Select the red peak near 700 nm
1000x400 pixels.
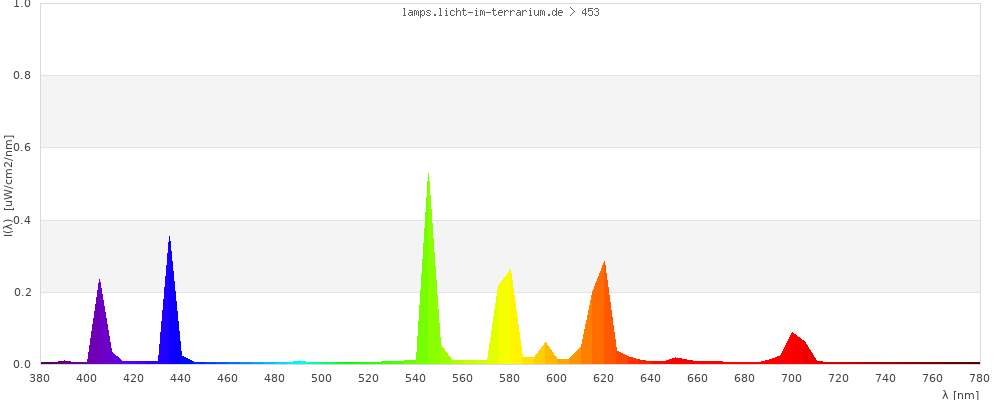(794, 348)
